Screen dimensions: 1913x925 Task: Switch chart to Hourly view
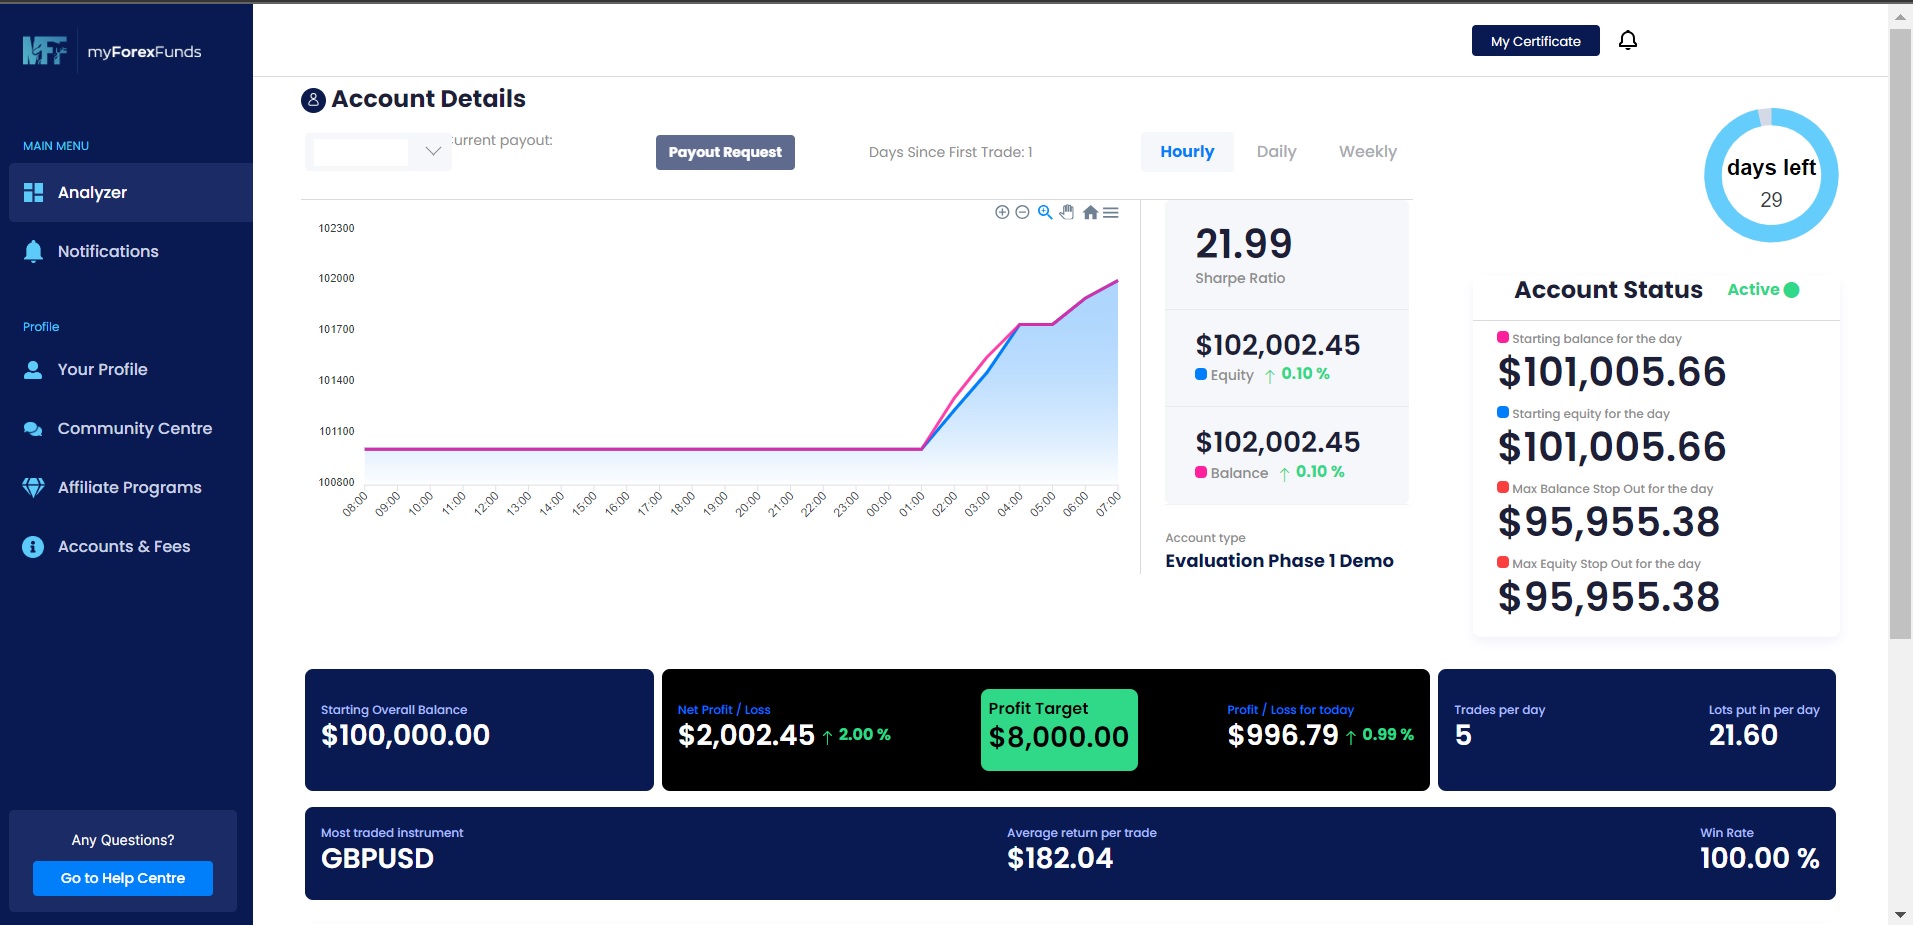(x=1187, y=152)
